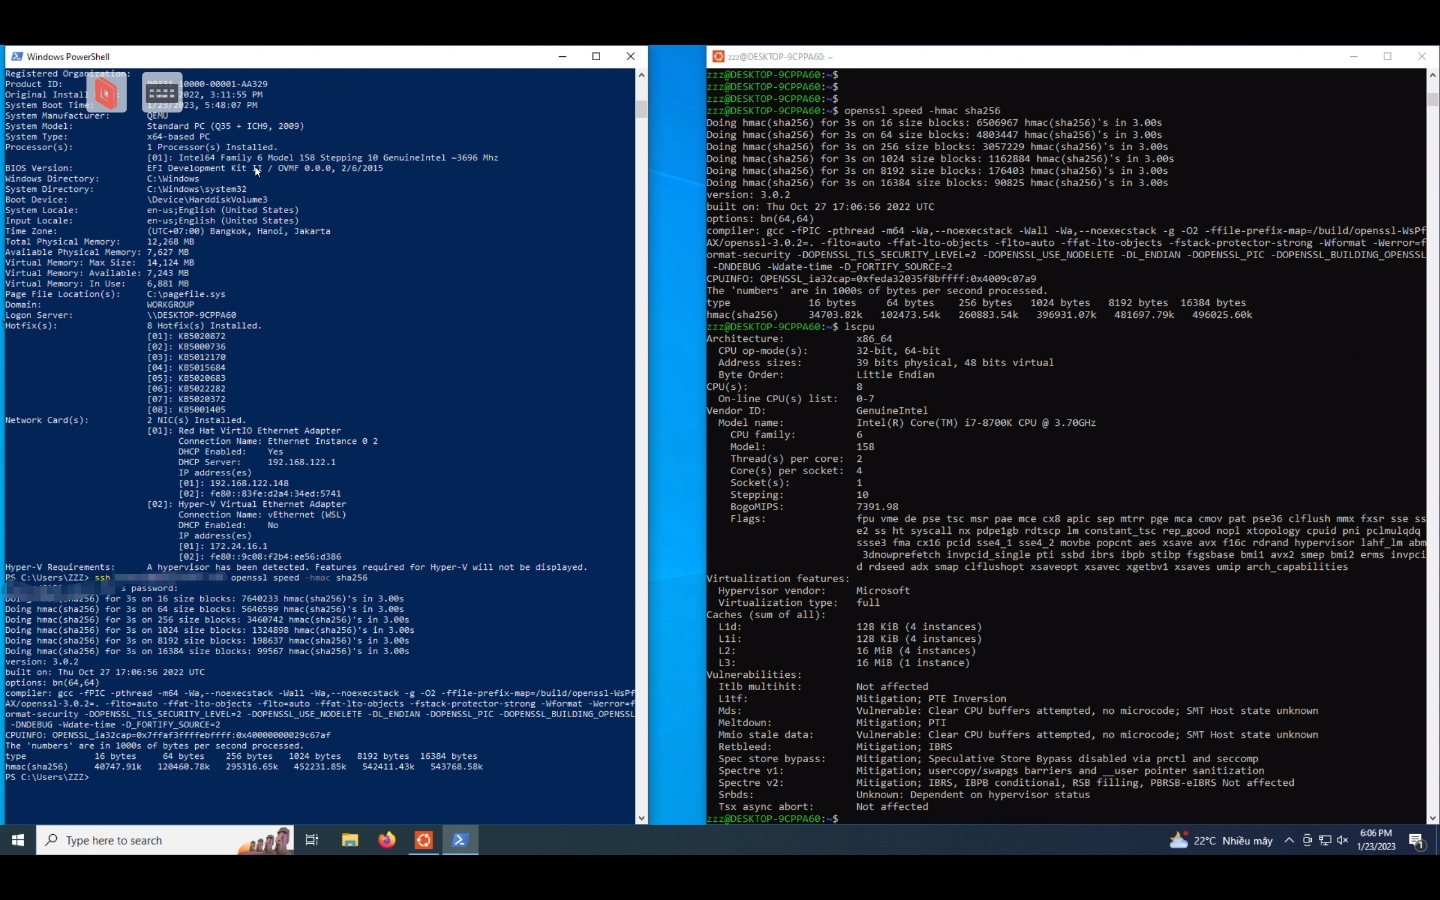Click 'Vendor ID:' label in lscpu output
This screenshot has width=1440, height=900.
click(x=736, y=411)
